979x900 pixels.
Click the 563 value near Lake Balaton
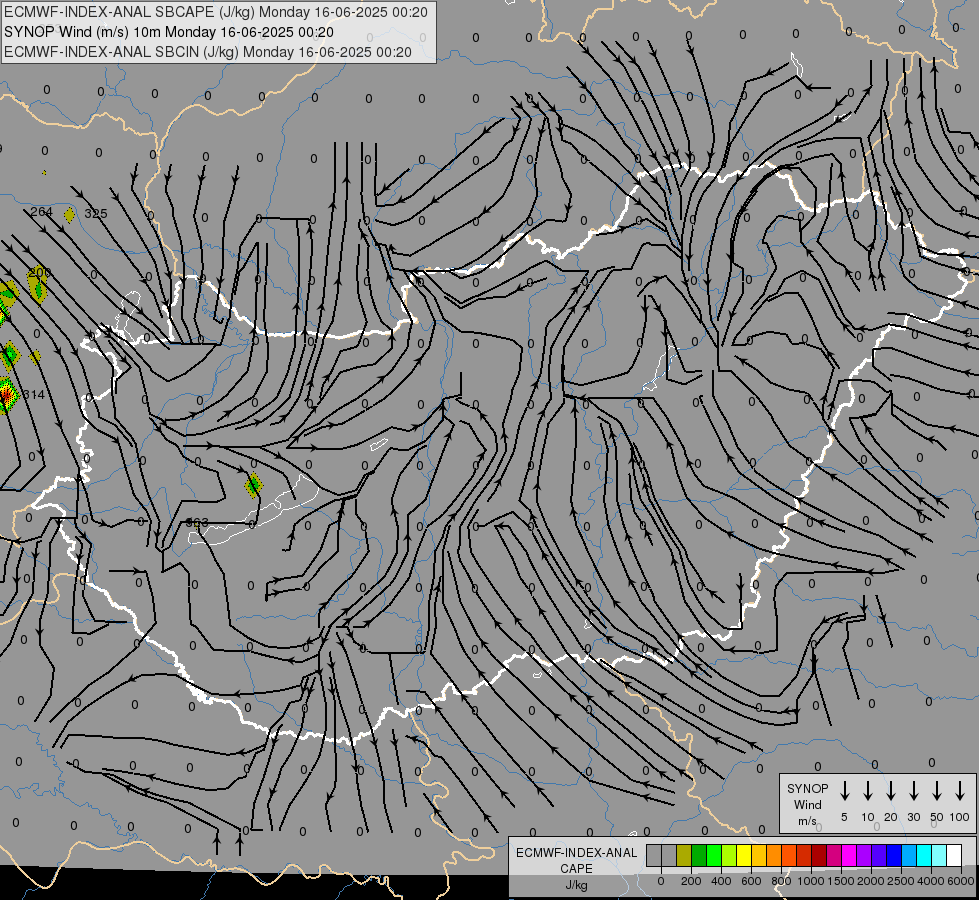[197, 522]
